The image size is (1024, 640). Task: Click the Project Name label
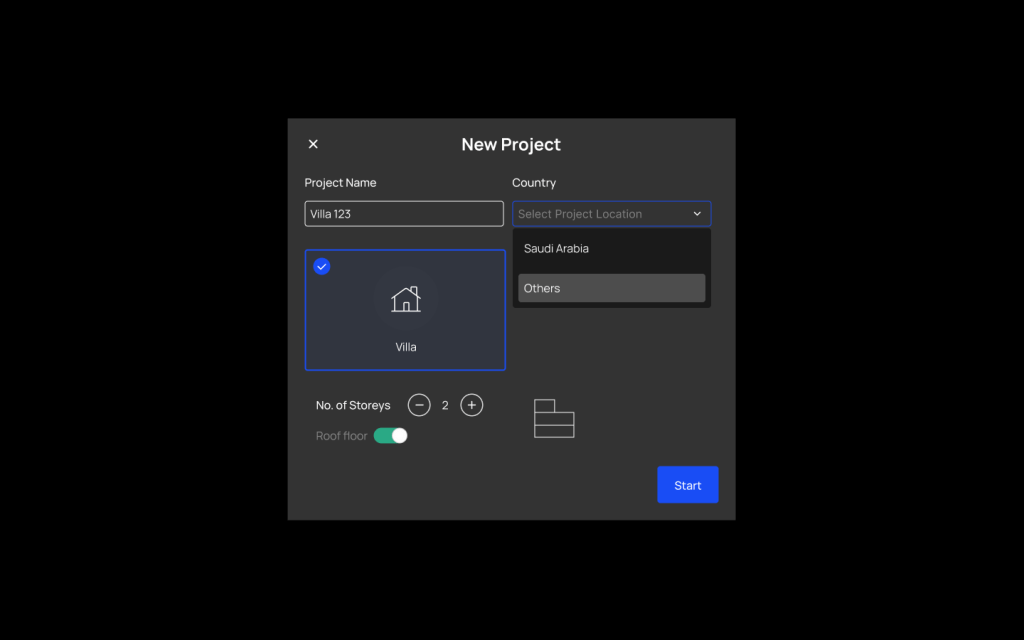[340, 183]
